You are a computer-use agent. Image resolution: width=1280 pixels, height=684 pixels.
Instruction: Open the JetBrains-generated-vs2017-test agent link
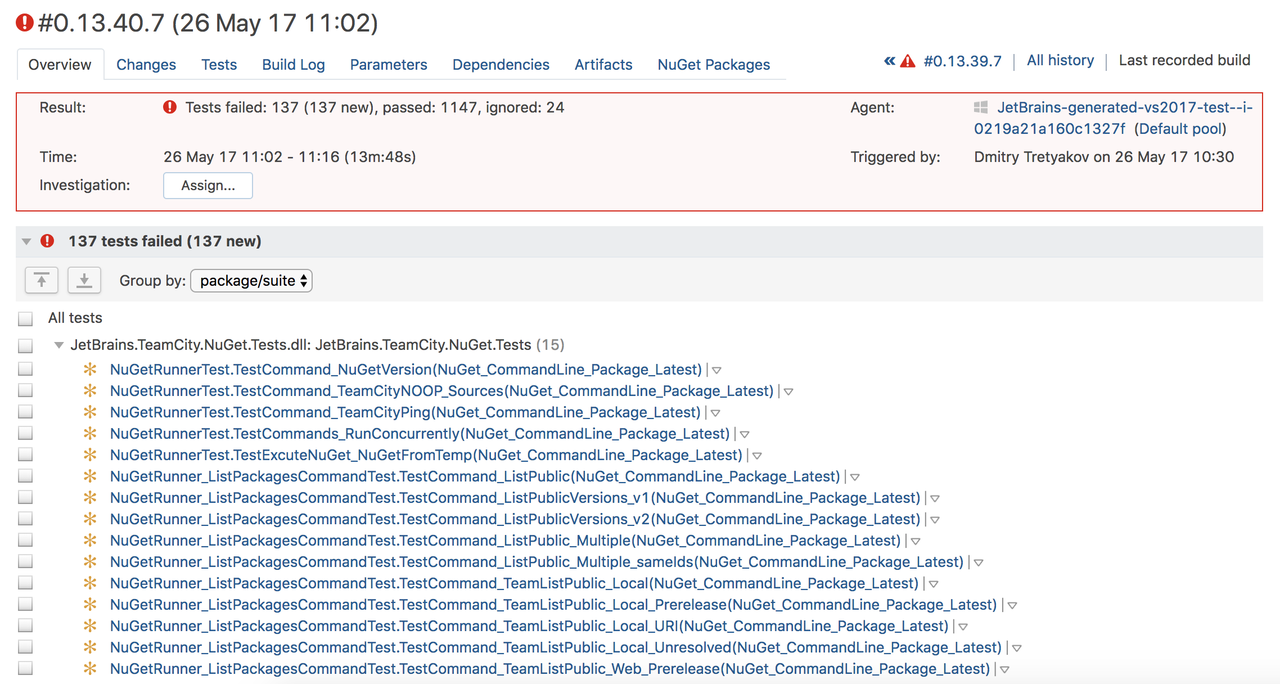1113,118
